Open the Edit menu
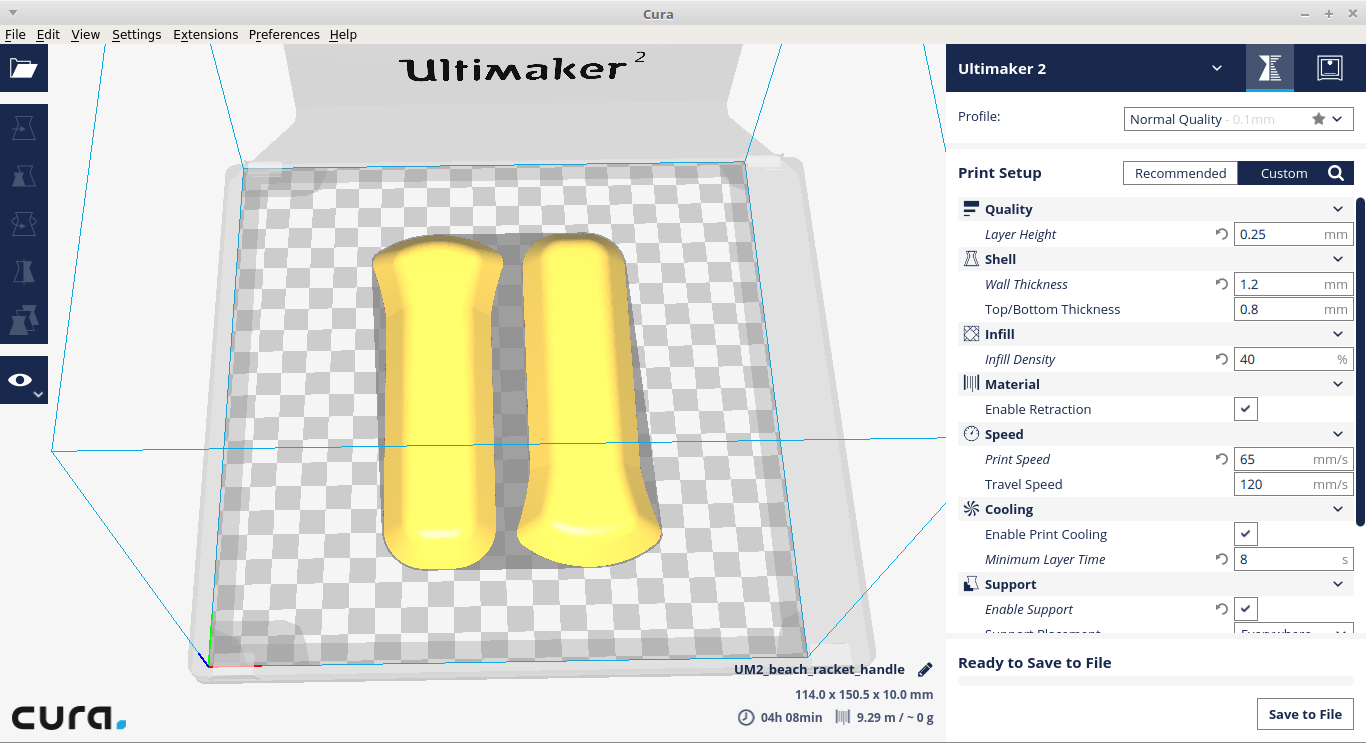Screen dimensions: 1366x743 [x=48, y=34]
